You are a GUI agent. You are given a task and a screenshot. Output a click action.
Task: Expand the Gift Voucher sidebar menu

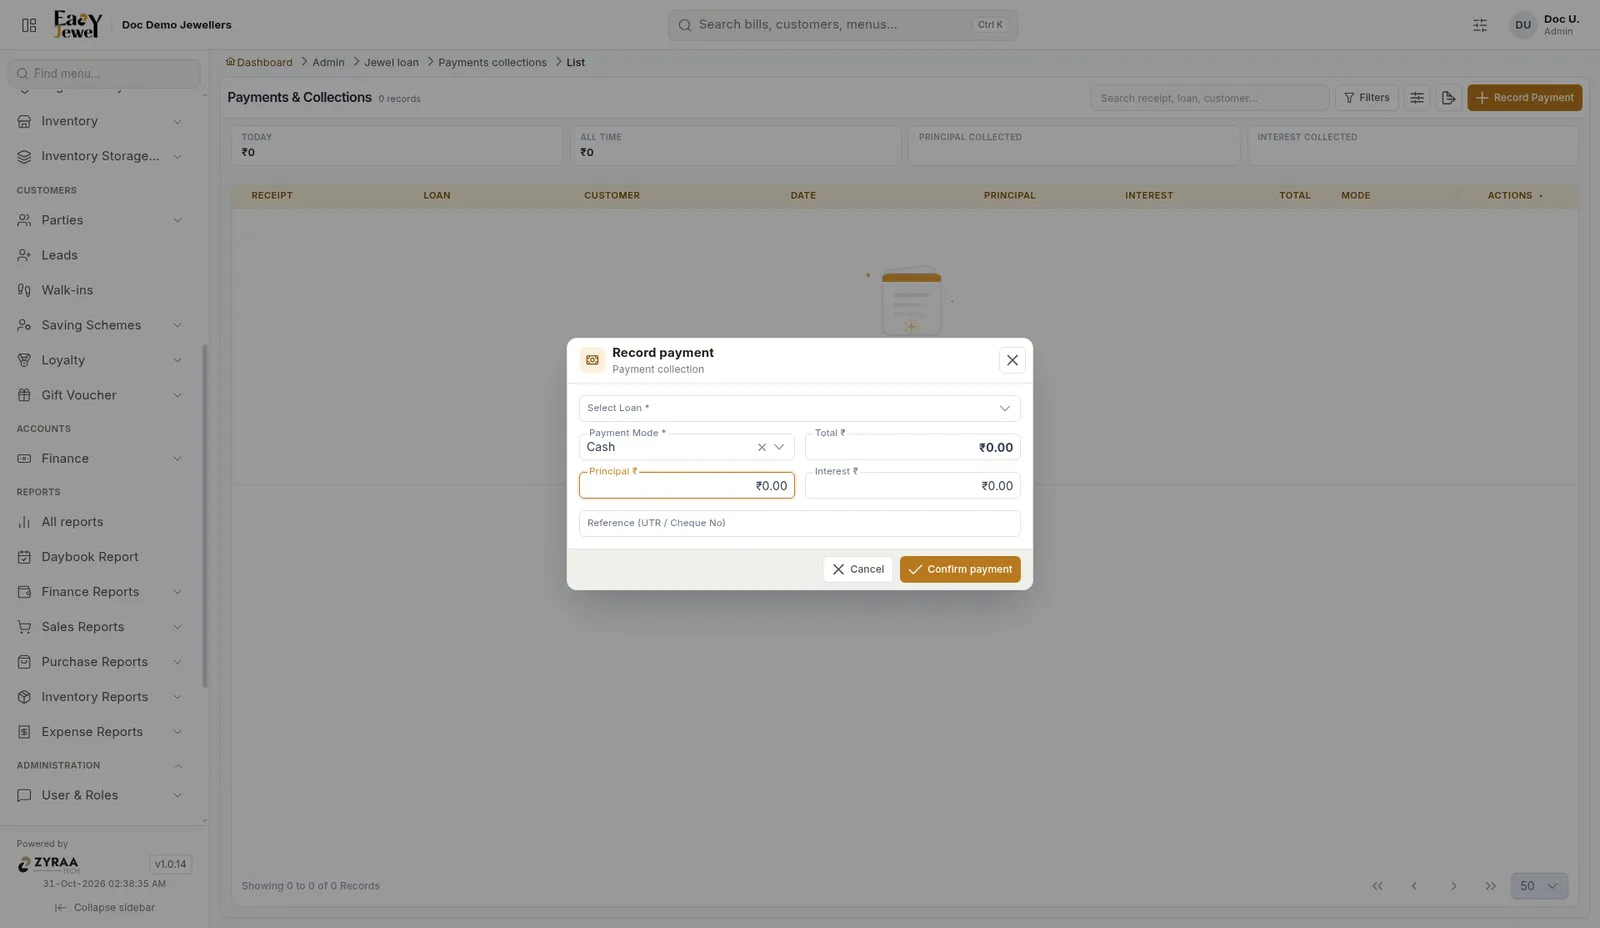(x=100, y=395)
